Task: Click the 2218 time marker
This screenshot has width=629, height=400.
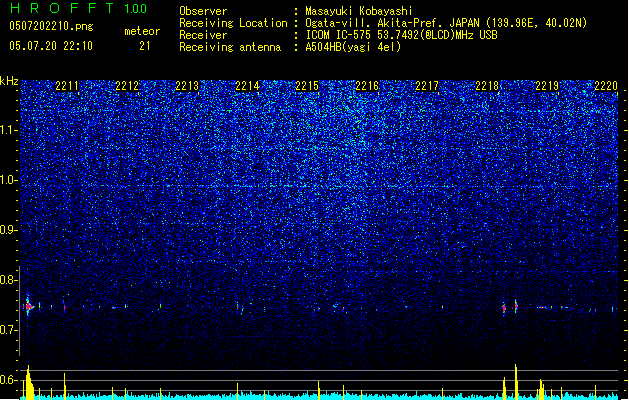Action: click(x=487, y=86)
